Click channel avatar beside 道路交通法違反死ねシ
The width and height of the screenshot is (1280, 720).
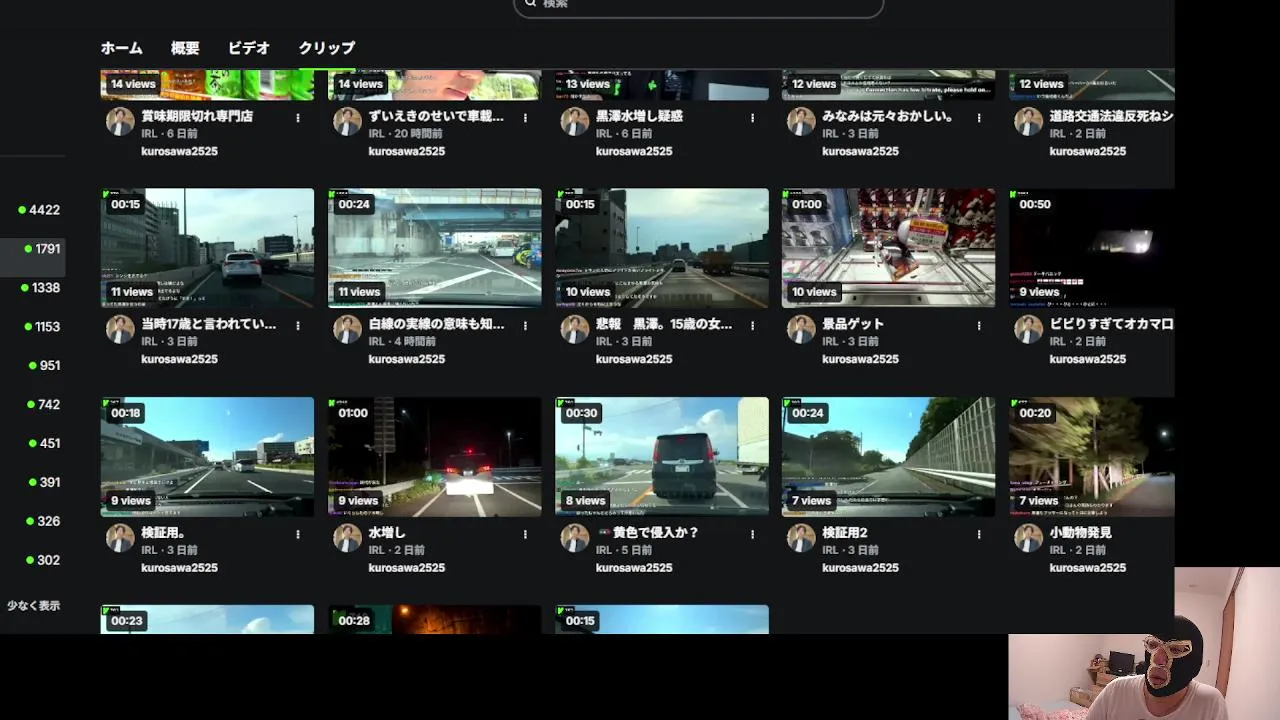point(1028,121)
